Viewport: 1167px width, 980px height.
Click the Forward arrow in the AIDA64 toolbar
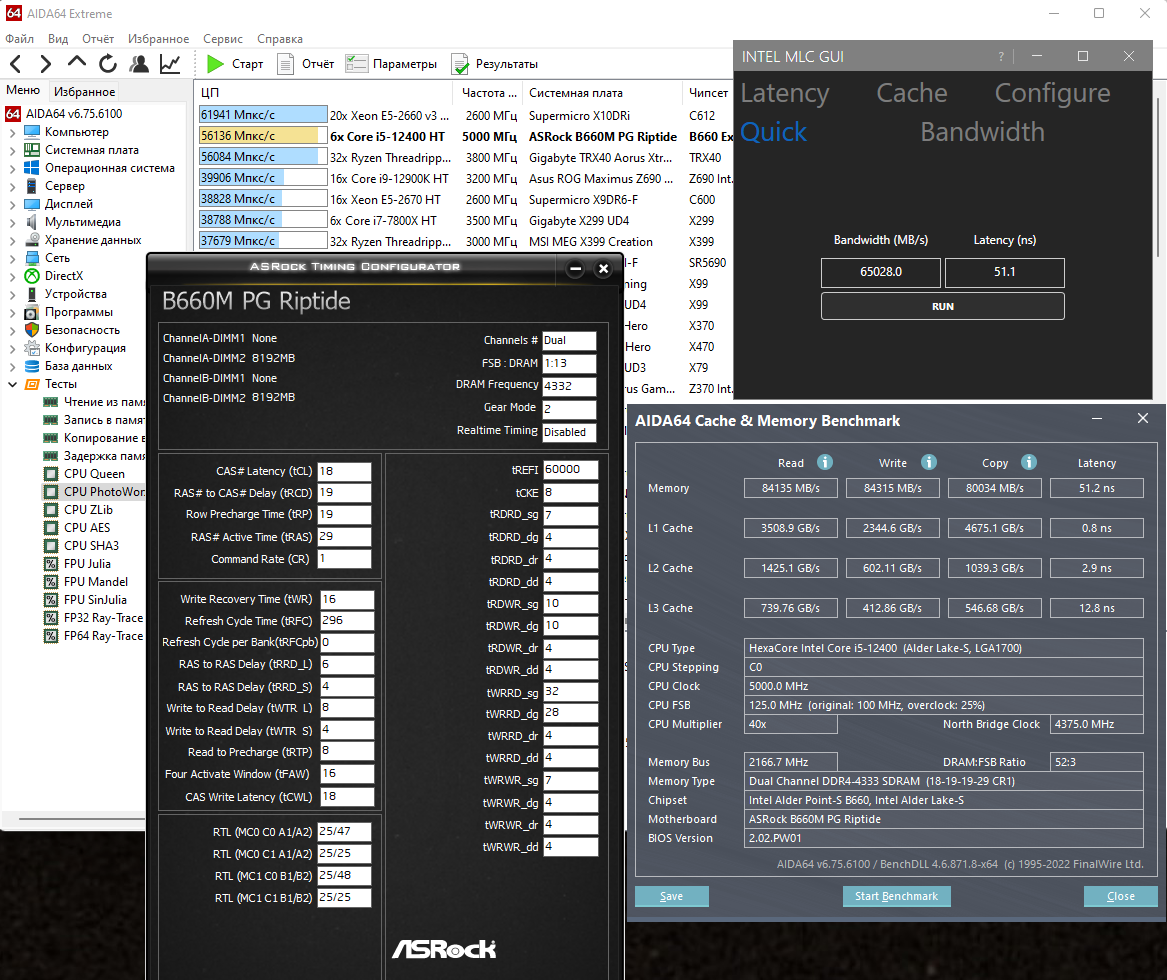tap(46, 64)
